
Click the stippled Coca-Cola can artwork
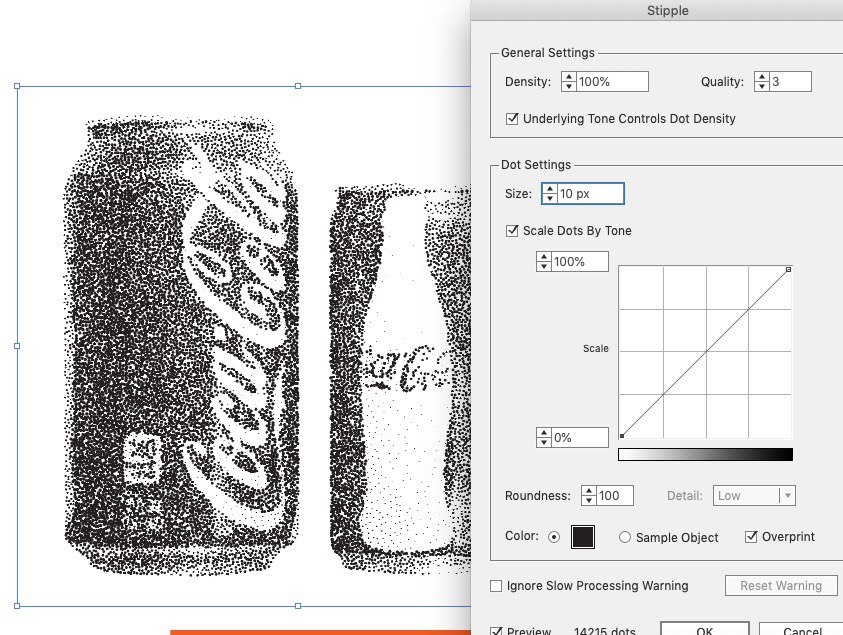coord(181,344)
